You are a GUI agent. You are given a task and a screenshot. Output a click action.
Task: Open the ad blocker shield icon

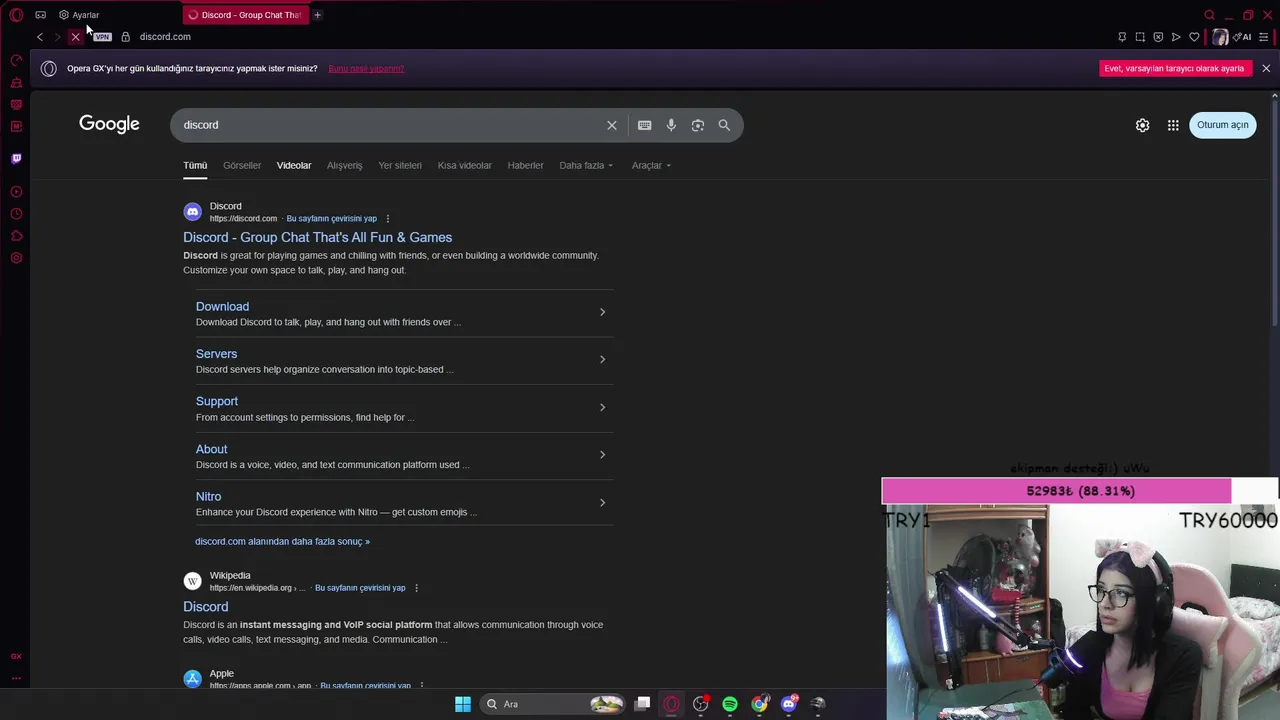click(1158, 37)
